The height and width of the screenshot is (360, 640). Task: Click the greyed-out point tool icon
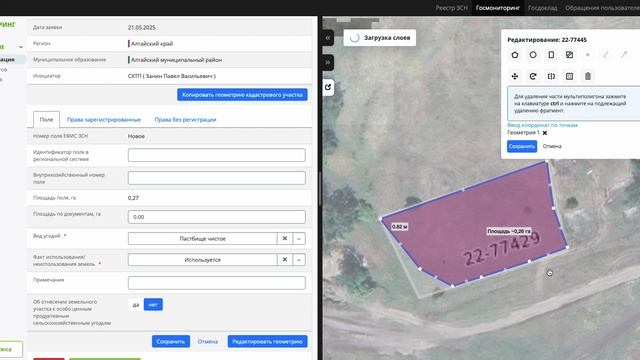click(588, 55)
